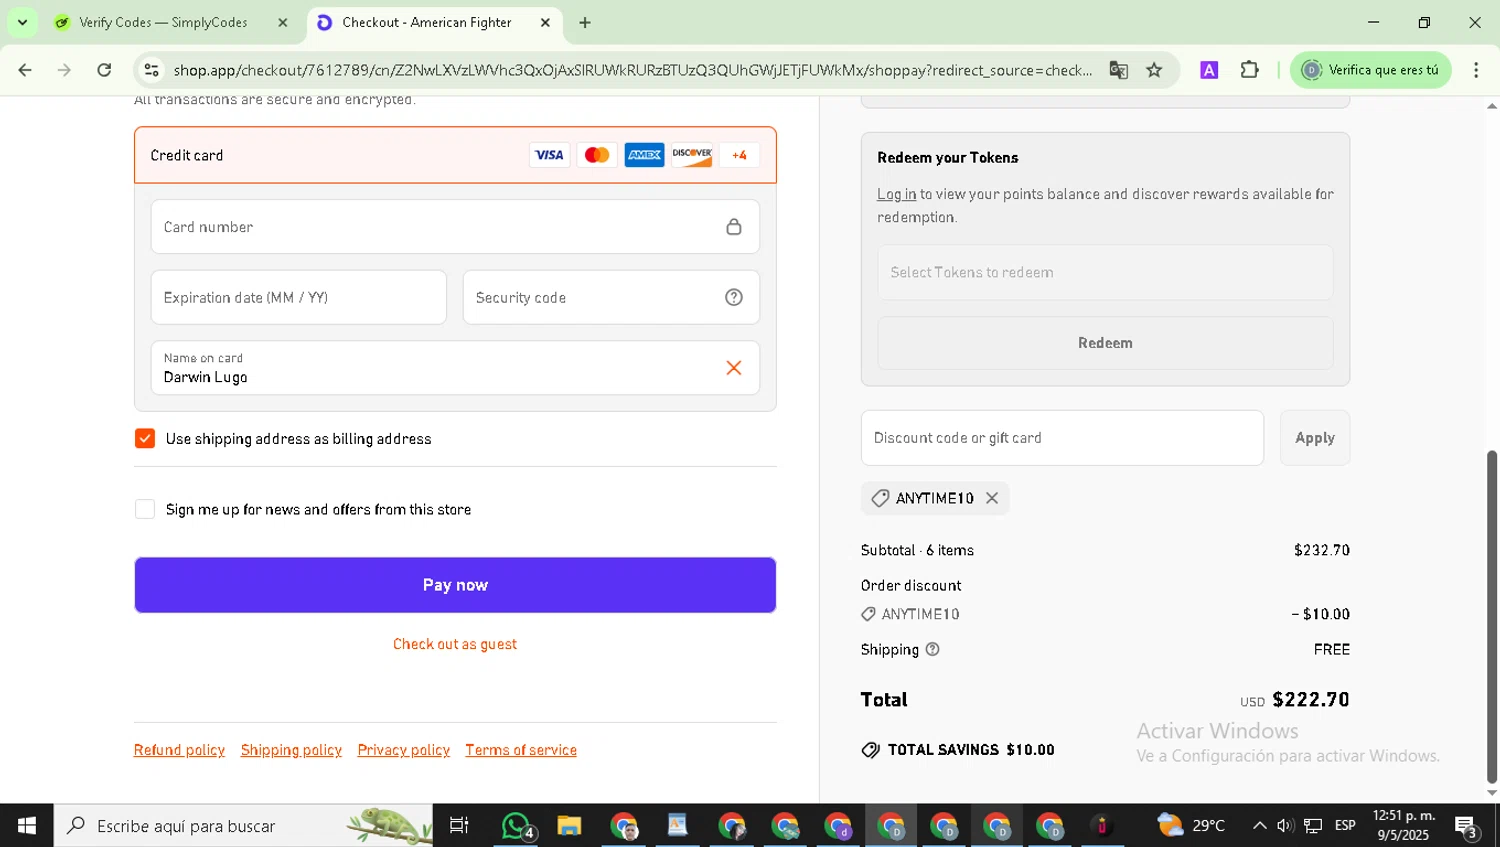Open the weather widget showing 29°C
The image size is (1500, 847).
coord(1191,826)
